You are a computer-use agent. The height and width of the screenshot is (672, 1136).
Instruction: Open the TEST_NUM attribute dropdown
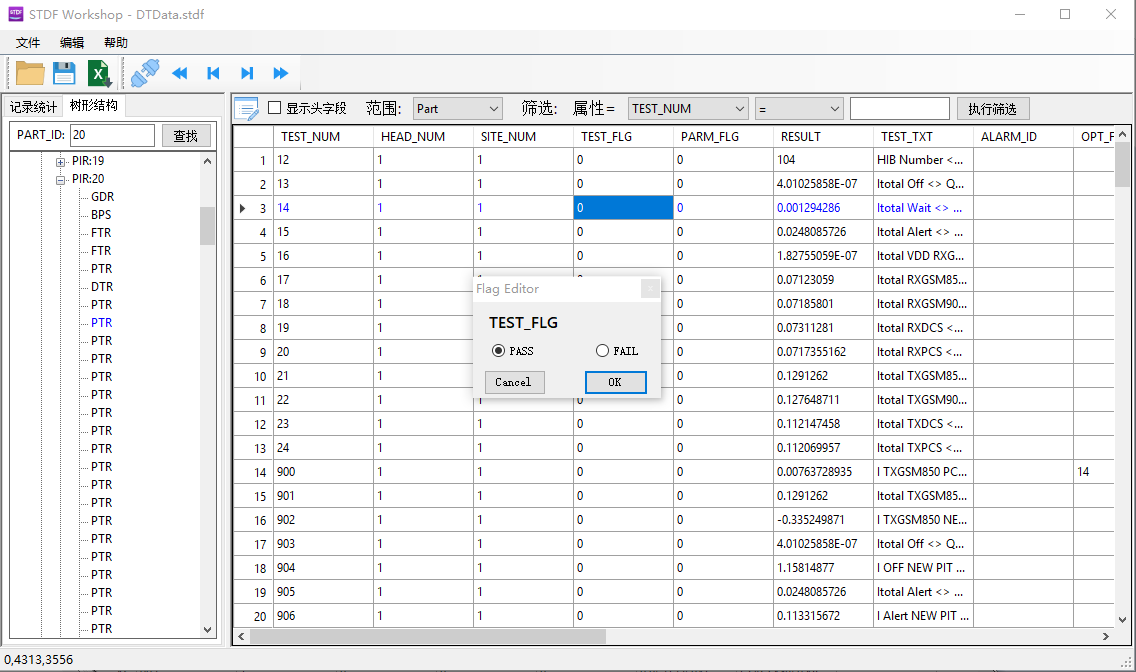coord(688,108)
